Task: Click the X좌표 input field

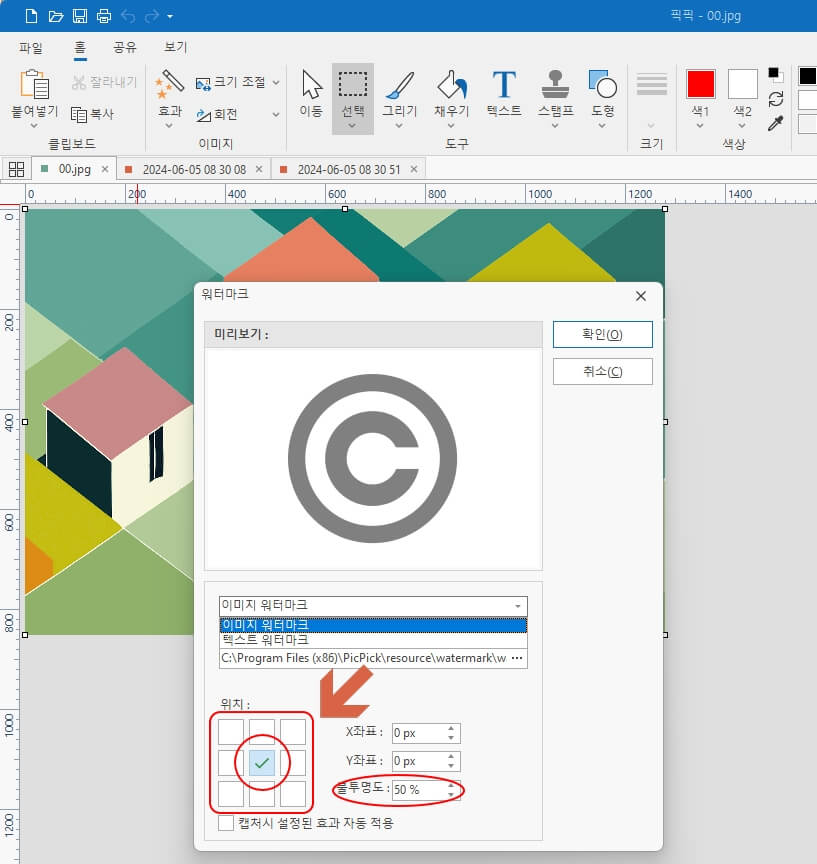Action: tap(425, 733)
